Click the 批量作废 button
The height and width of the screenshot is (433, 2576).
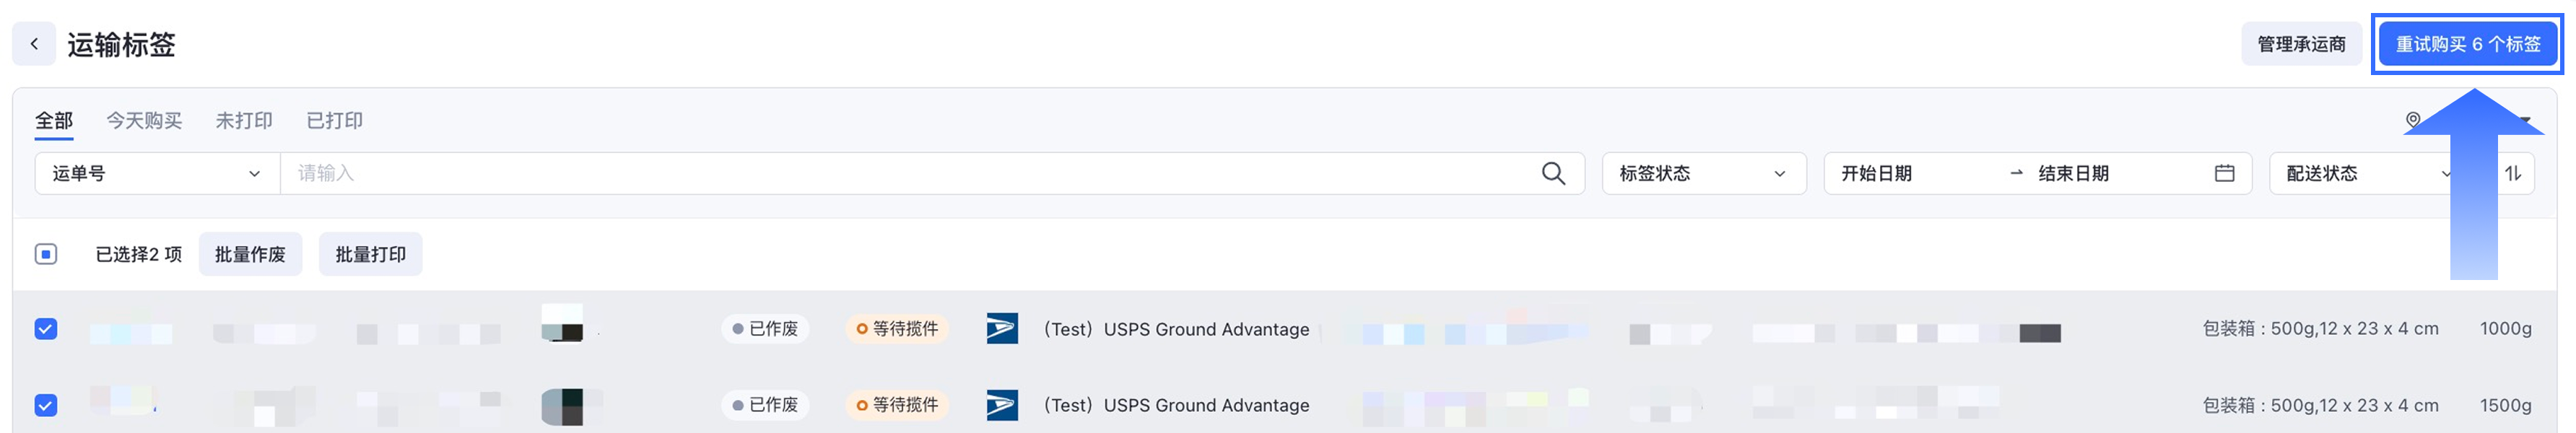[x=250, y=254]
